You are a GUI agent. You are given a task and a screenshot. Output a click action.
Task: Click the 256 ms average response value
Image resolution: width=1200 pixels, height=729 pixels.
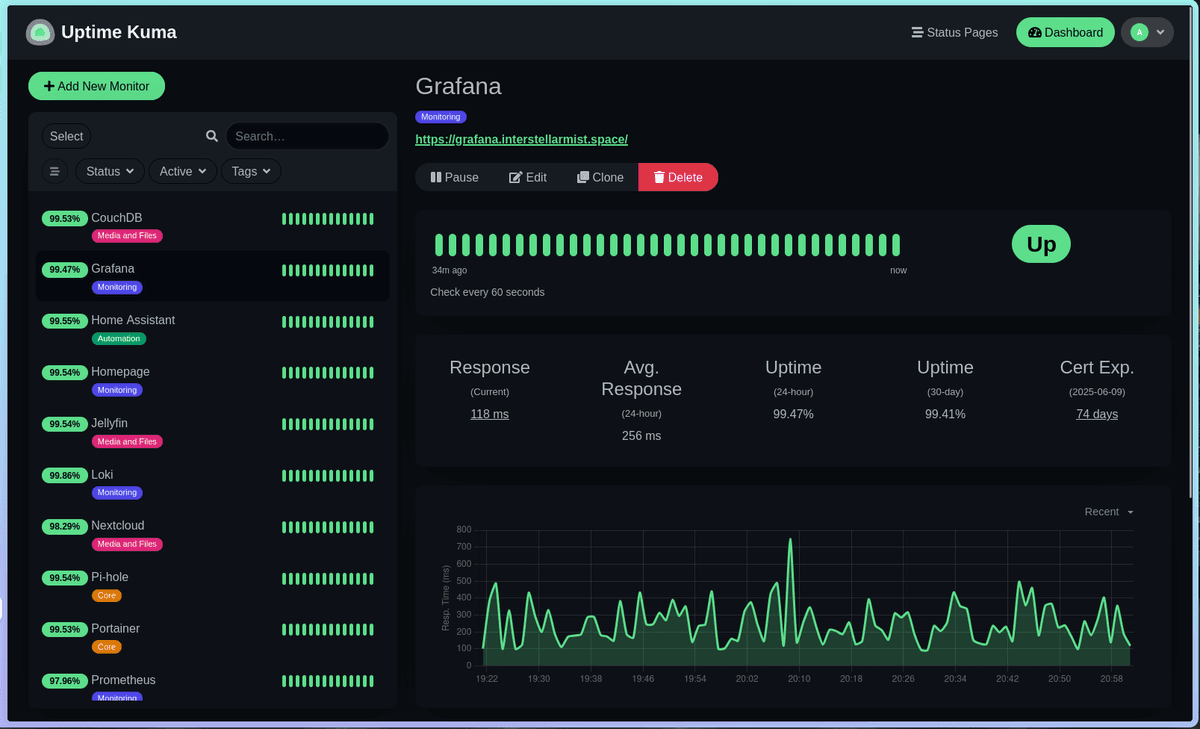click(x=641, y=436)
